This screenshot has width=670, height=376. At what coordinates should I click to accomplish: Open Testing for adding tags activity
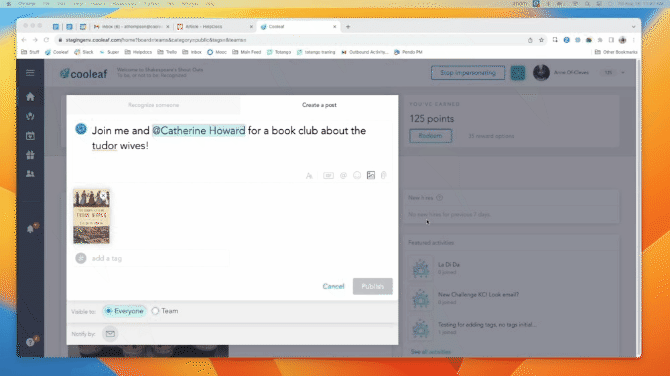(487, 325)
